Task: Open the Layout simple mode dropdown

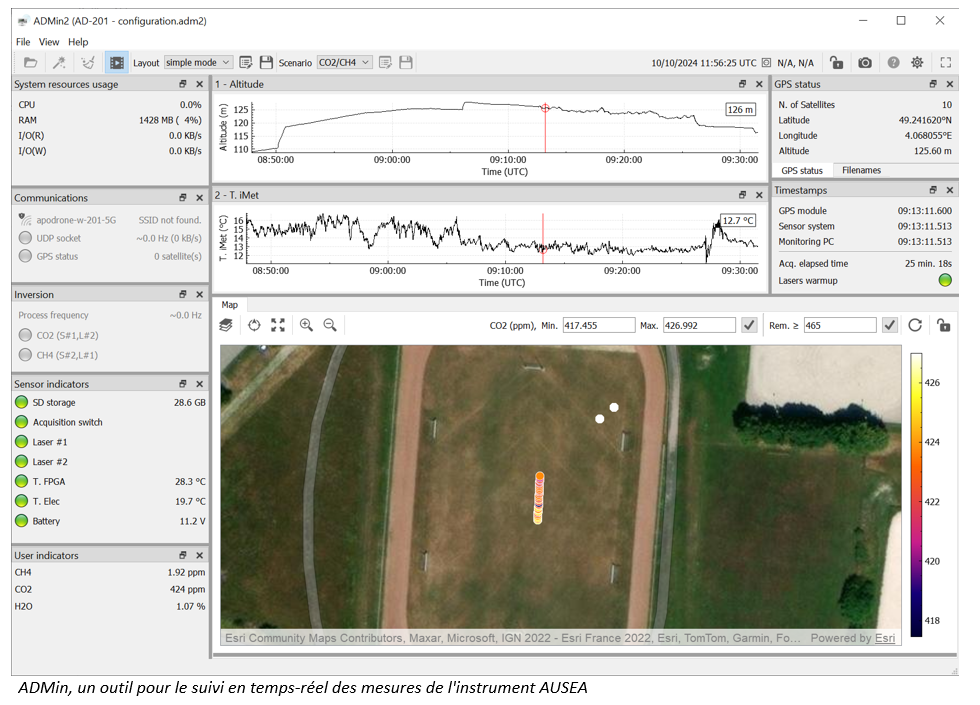Action: point(198,62)
